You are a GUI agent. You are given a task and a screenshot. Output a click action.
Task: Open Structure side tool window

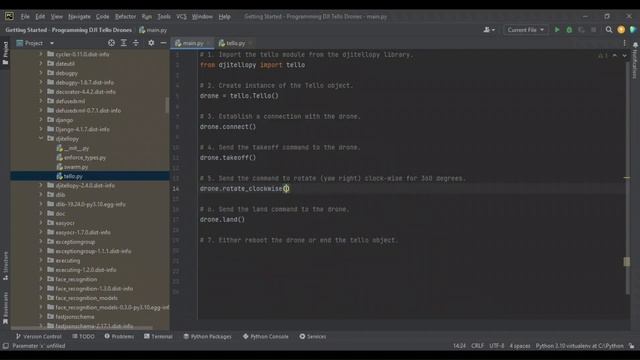coord(5,266)
